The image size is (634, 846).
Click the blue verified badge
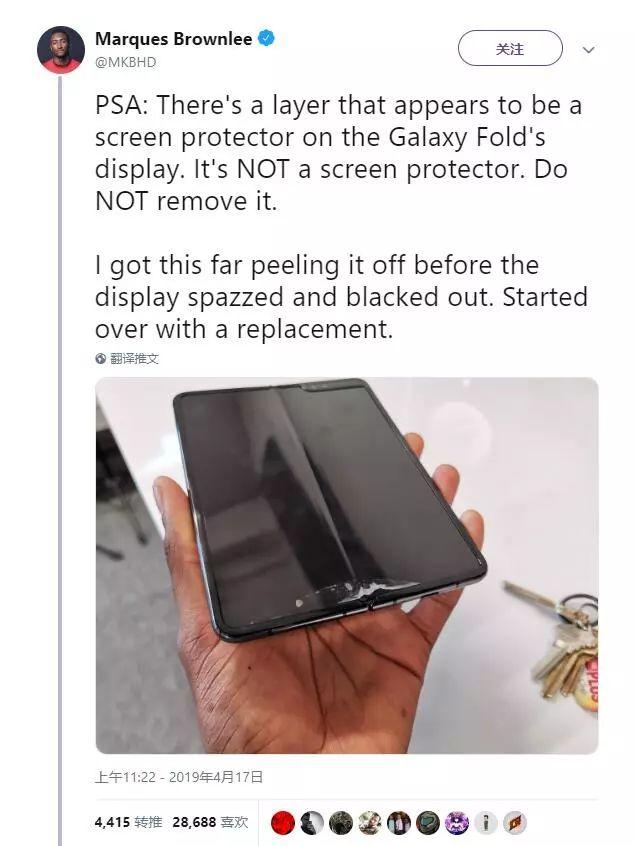(266, 38)
